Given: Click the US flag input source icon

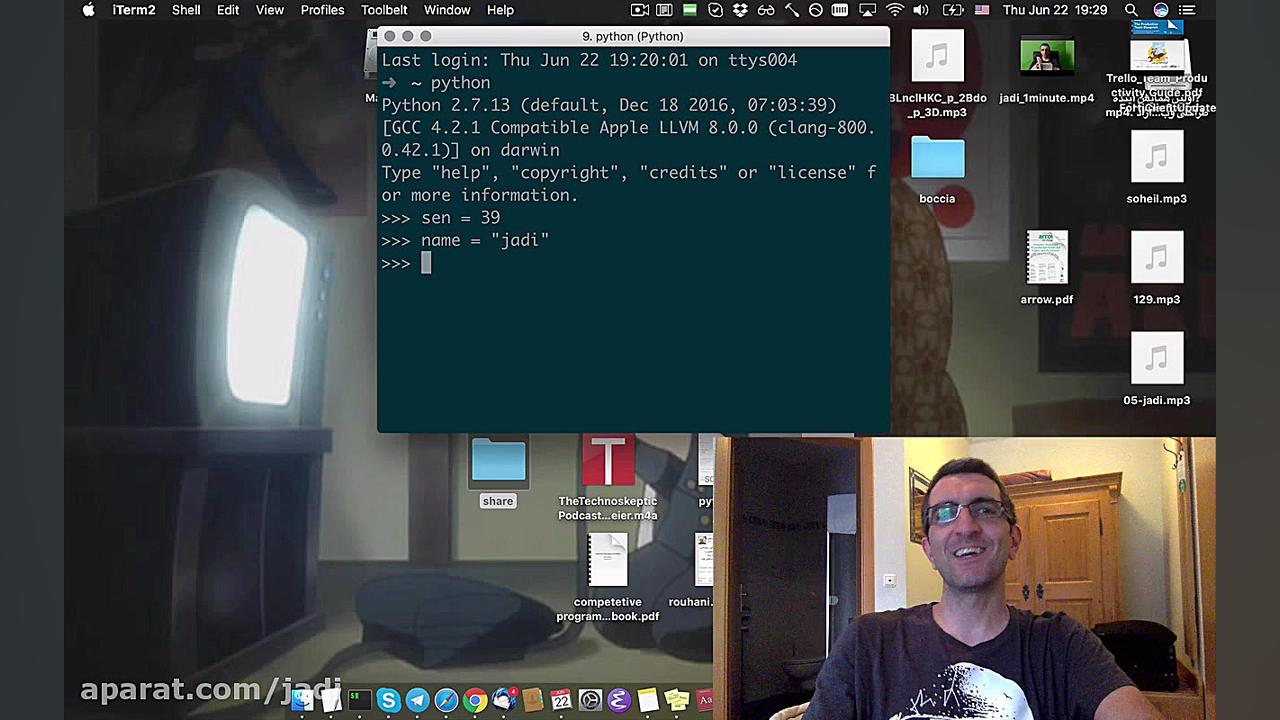Looking at the screenshot, I should [x=982, y=10].
